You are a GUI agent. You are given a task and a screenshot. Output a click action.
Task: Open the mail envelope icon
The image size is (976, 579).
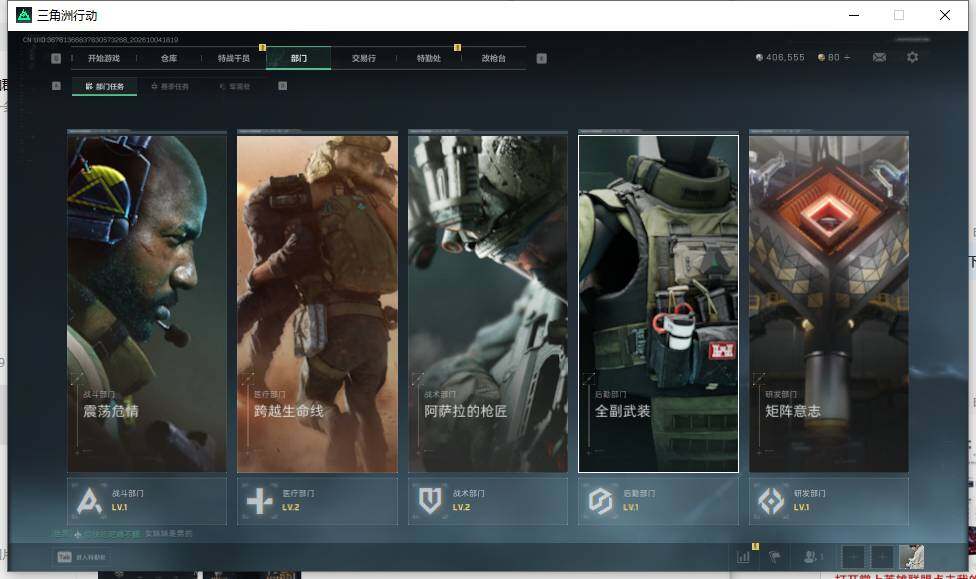pyautogui.click(x=880, y=57)
